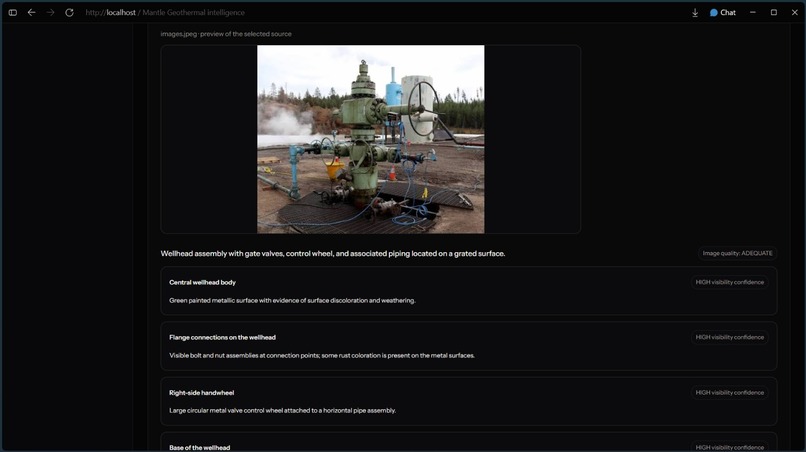Click the large circular metal valve wheel description
The image size is (806, 452).
282,410
